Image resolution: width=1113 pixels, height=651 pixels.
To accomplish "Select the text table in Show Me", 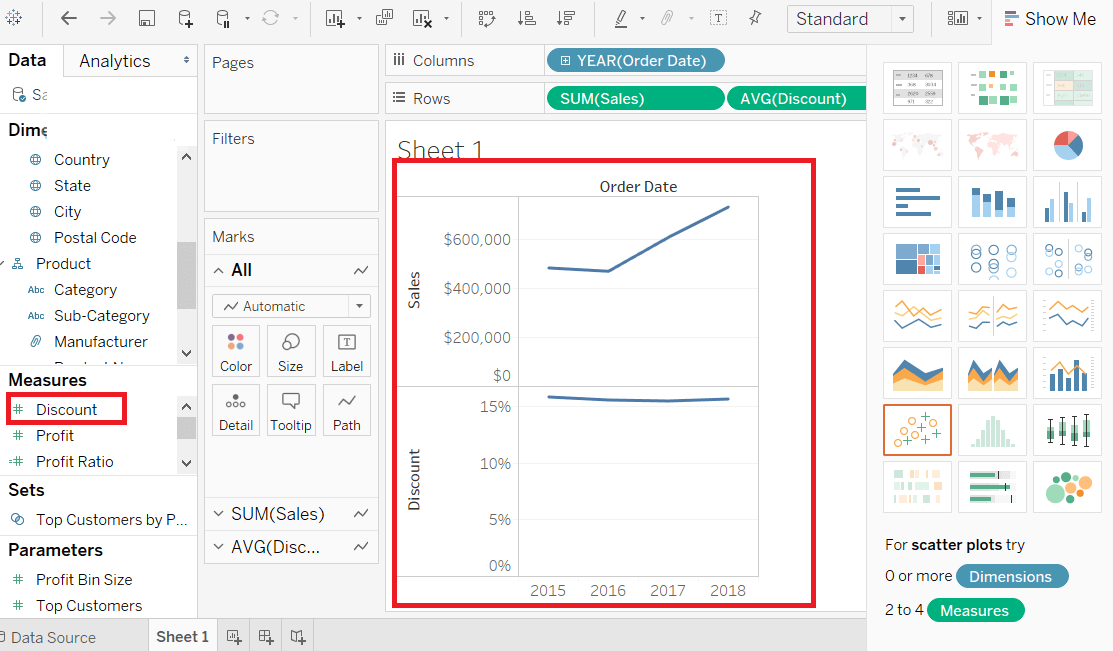I will pos(917,88).
